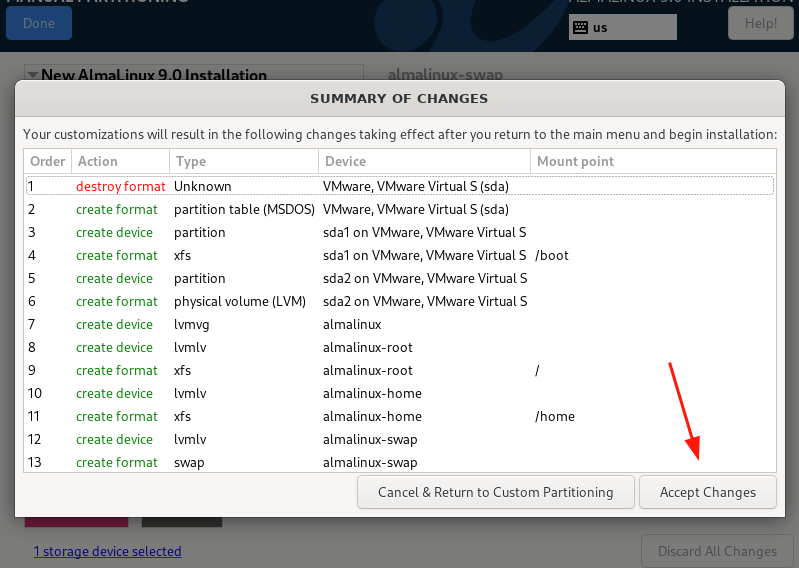The width and height of the screenshot is (799, 568).
Task: Select the partition table (MSDOS) cell
Action: (244, 209)
